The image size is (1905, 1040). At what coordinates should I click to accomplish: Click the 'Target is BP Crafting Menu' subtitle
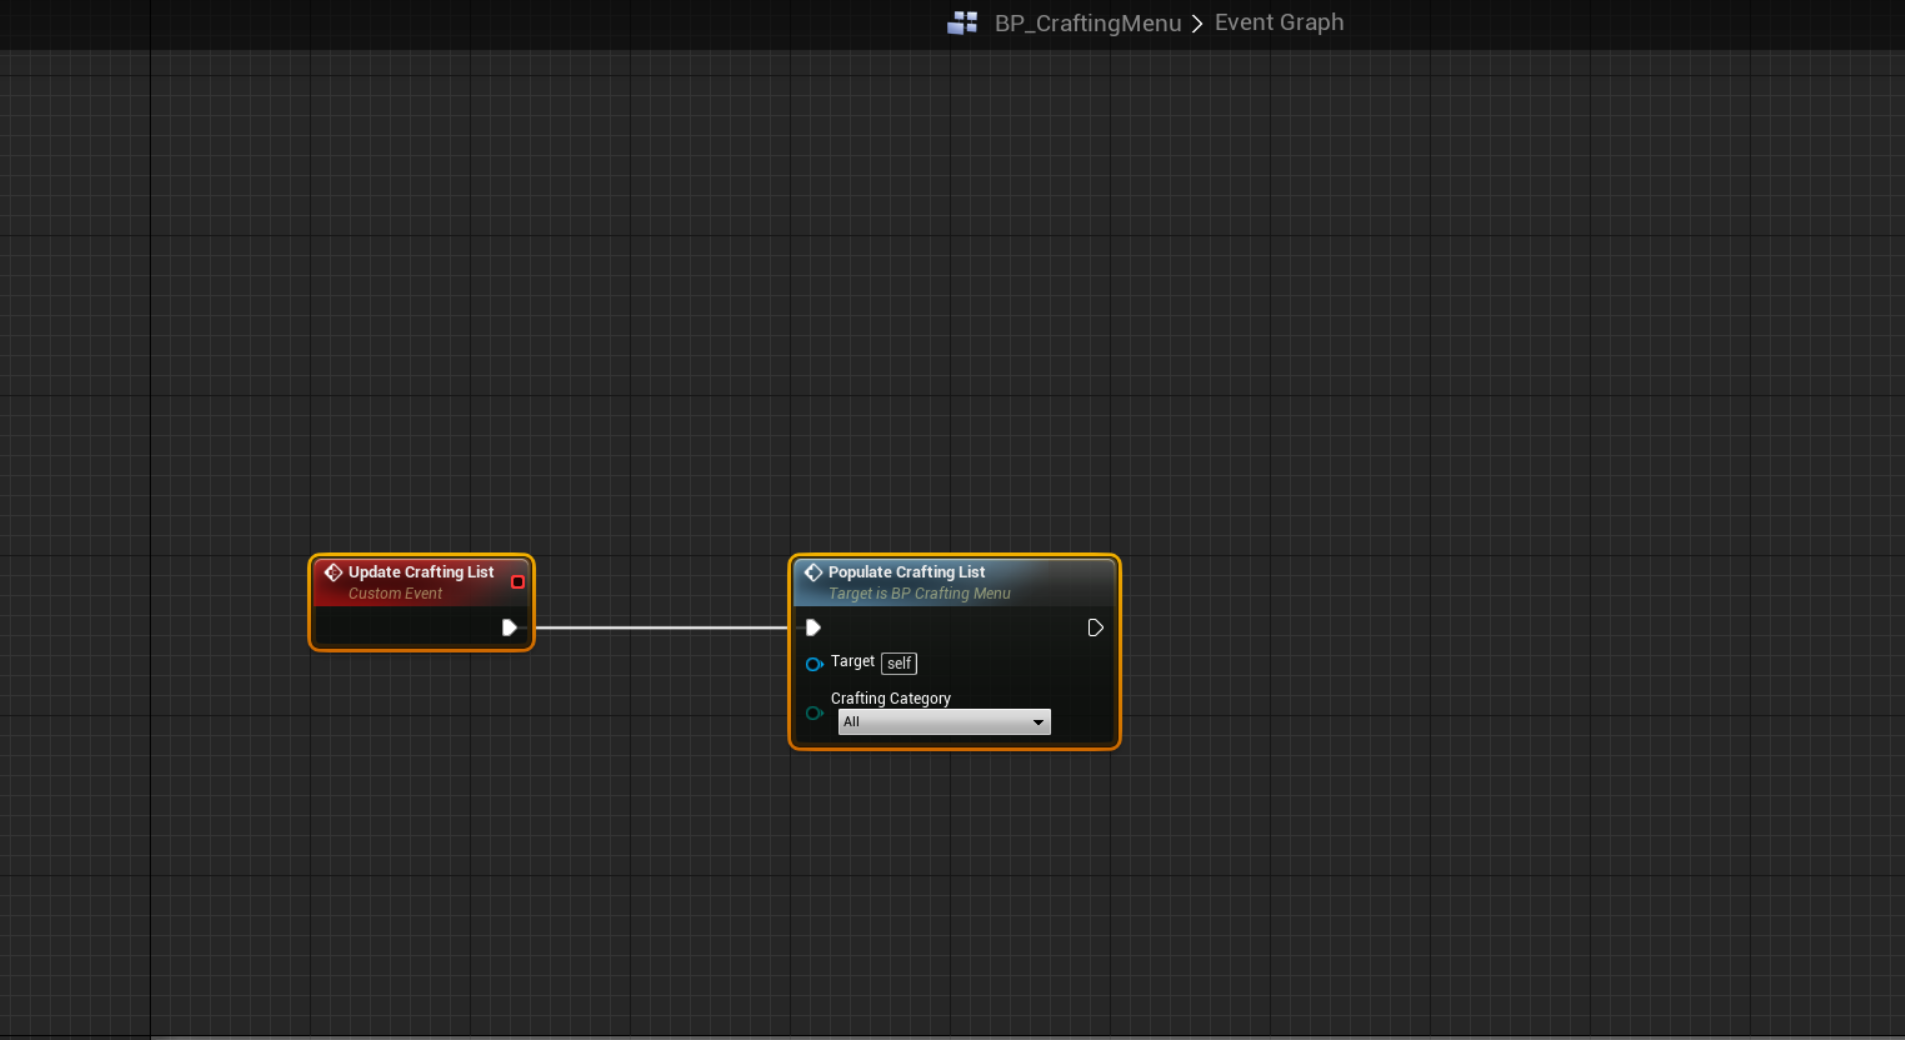pos(919,594)
